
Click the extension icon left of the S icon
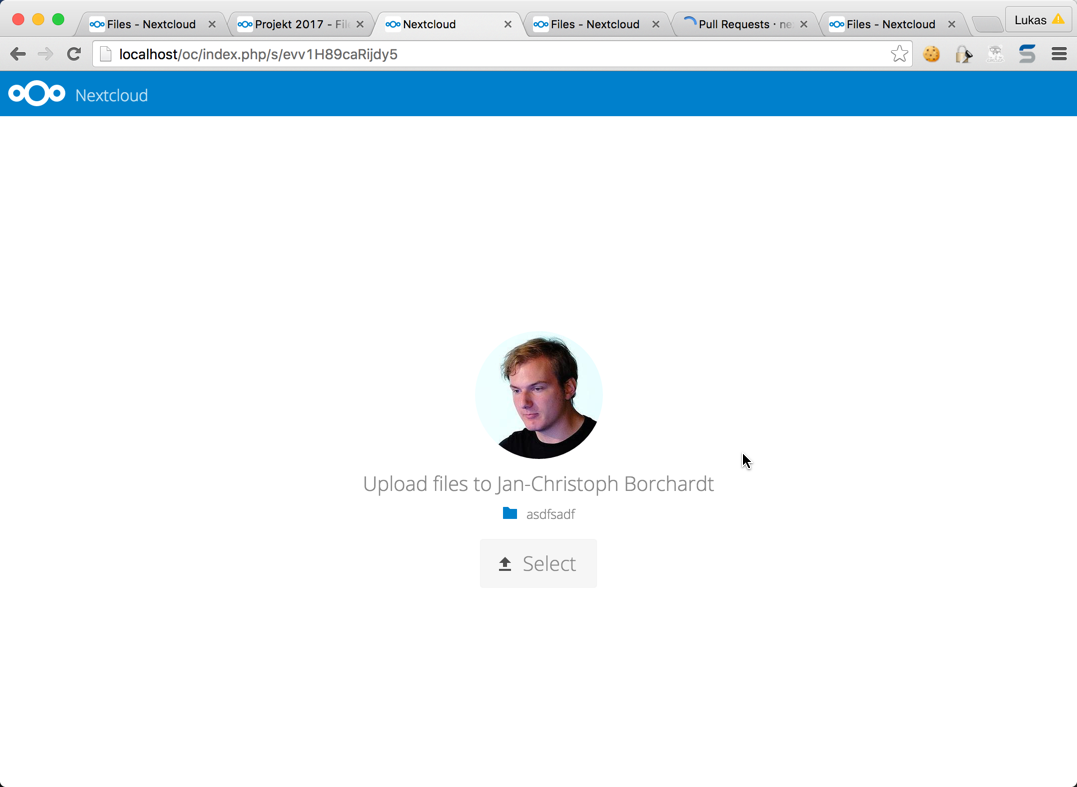995,54
